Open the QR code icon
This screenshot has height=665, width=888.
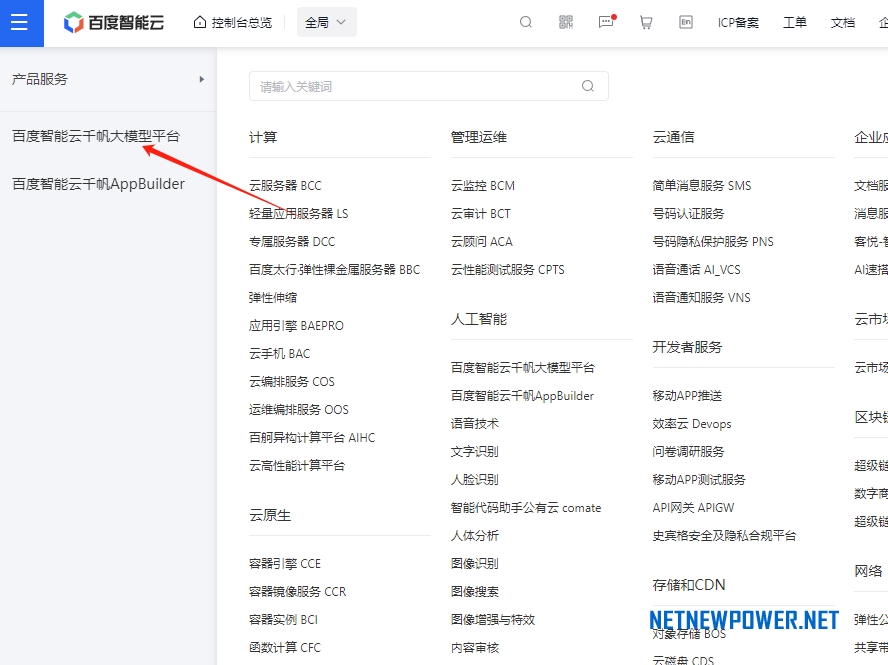pyautogui.click(x=566, y=23)
